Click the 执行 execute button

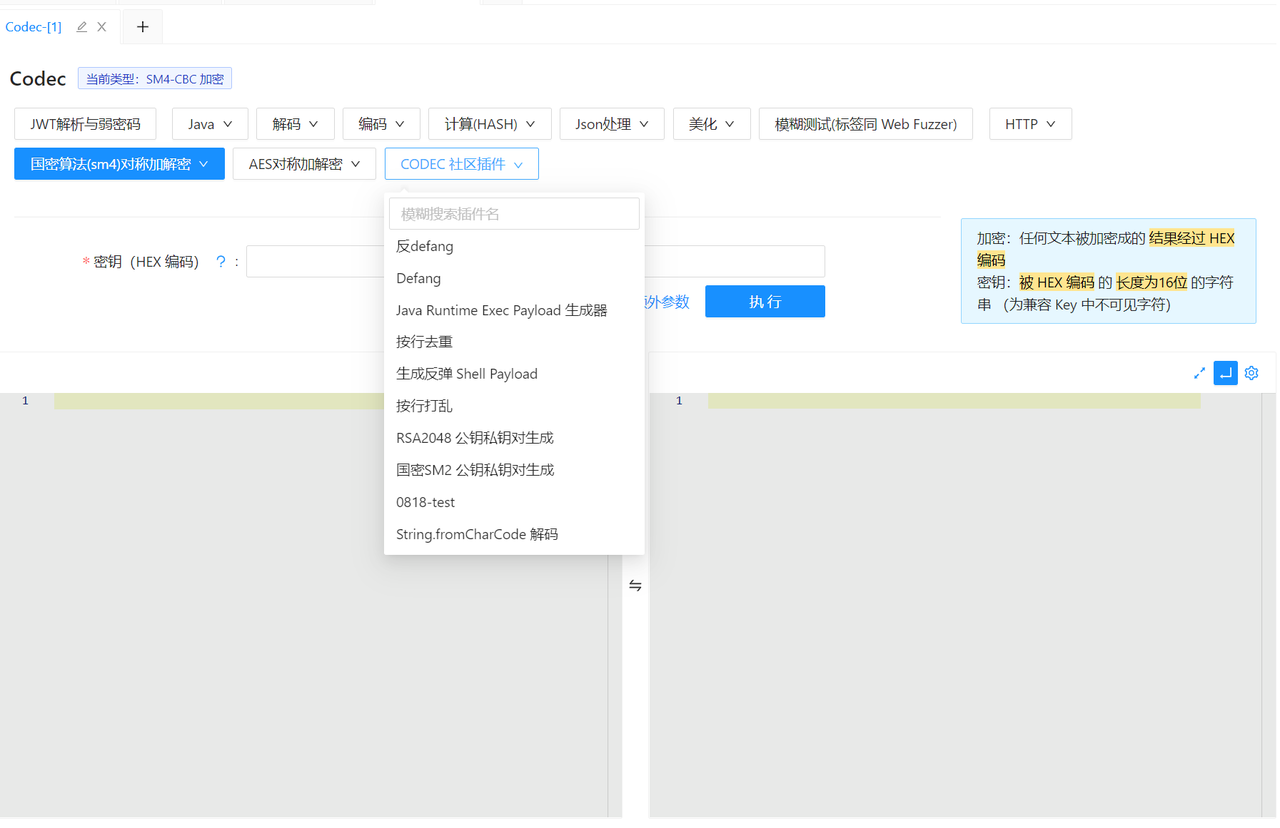click(x=765, y=302)
